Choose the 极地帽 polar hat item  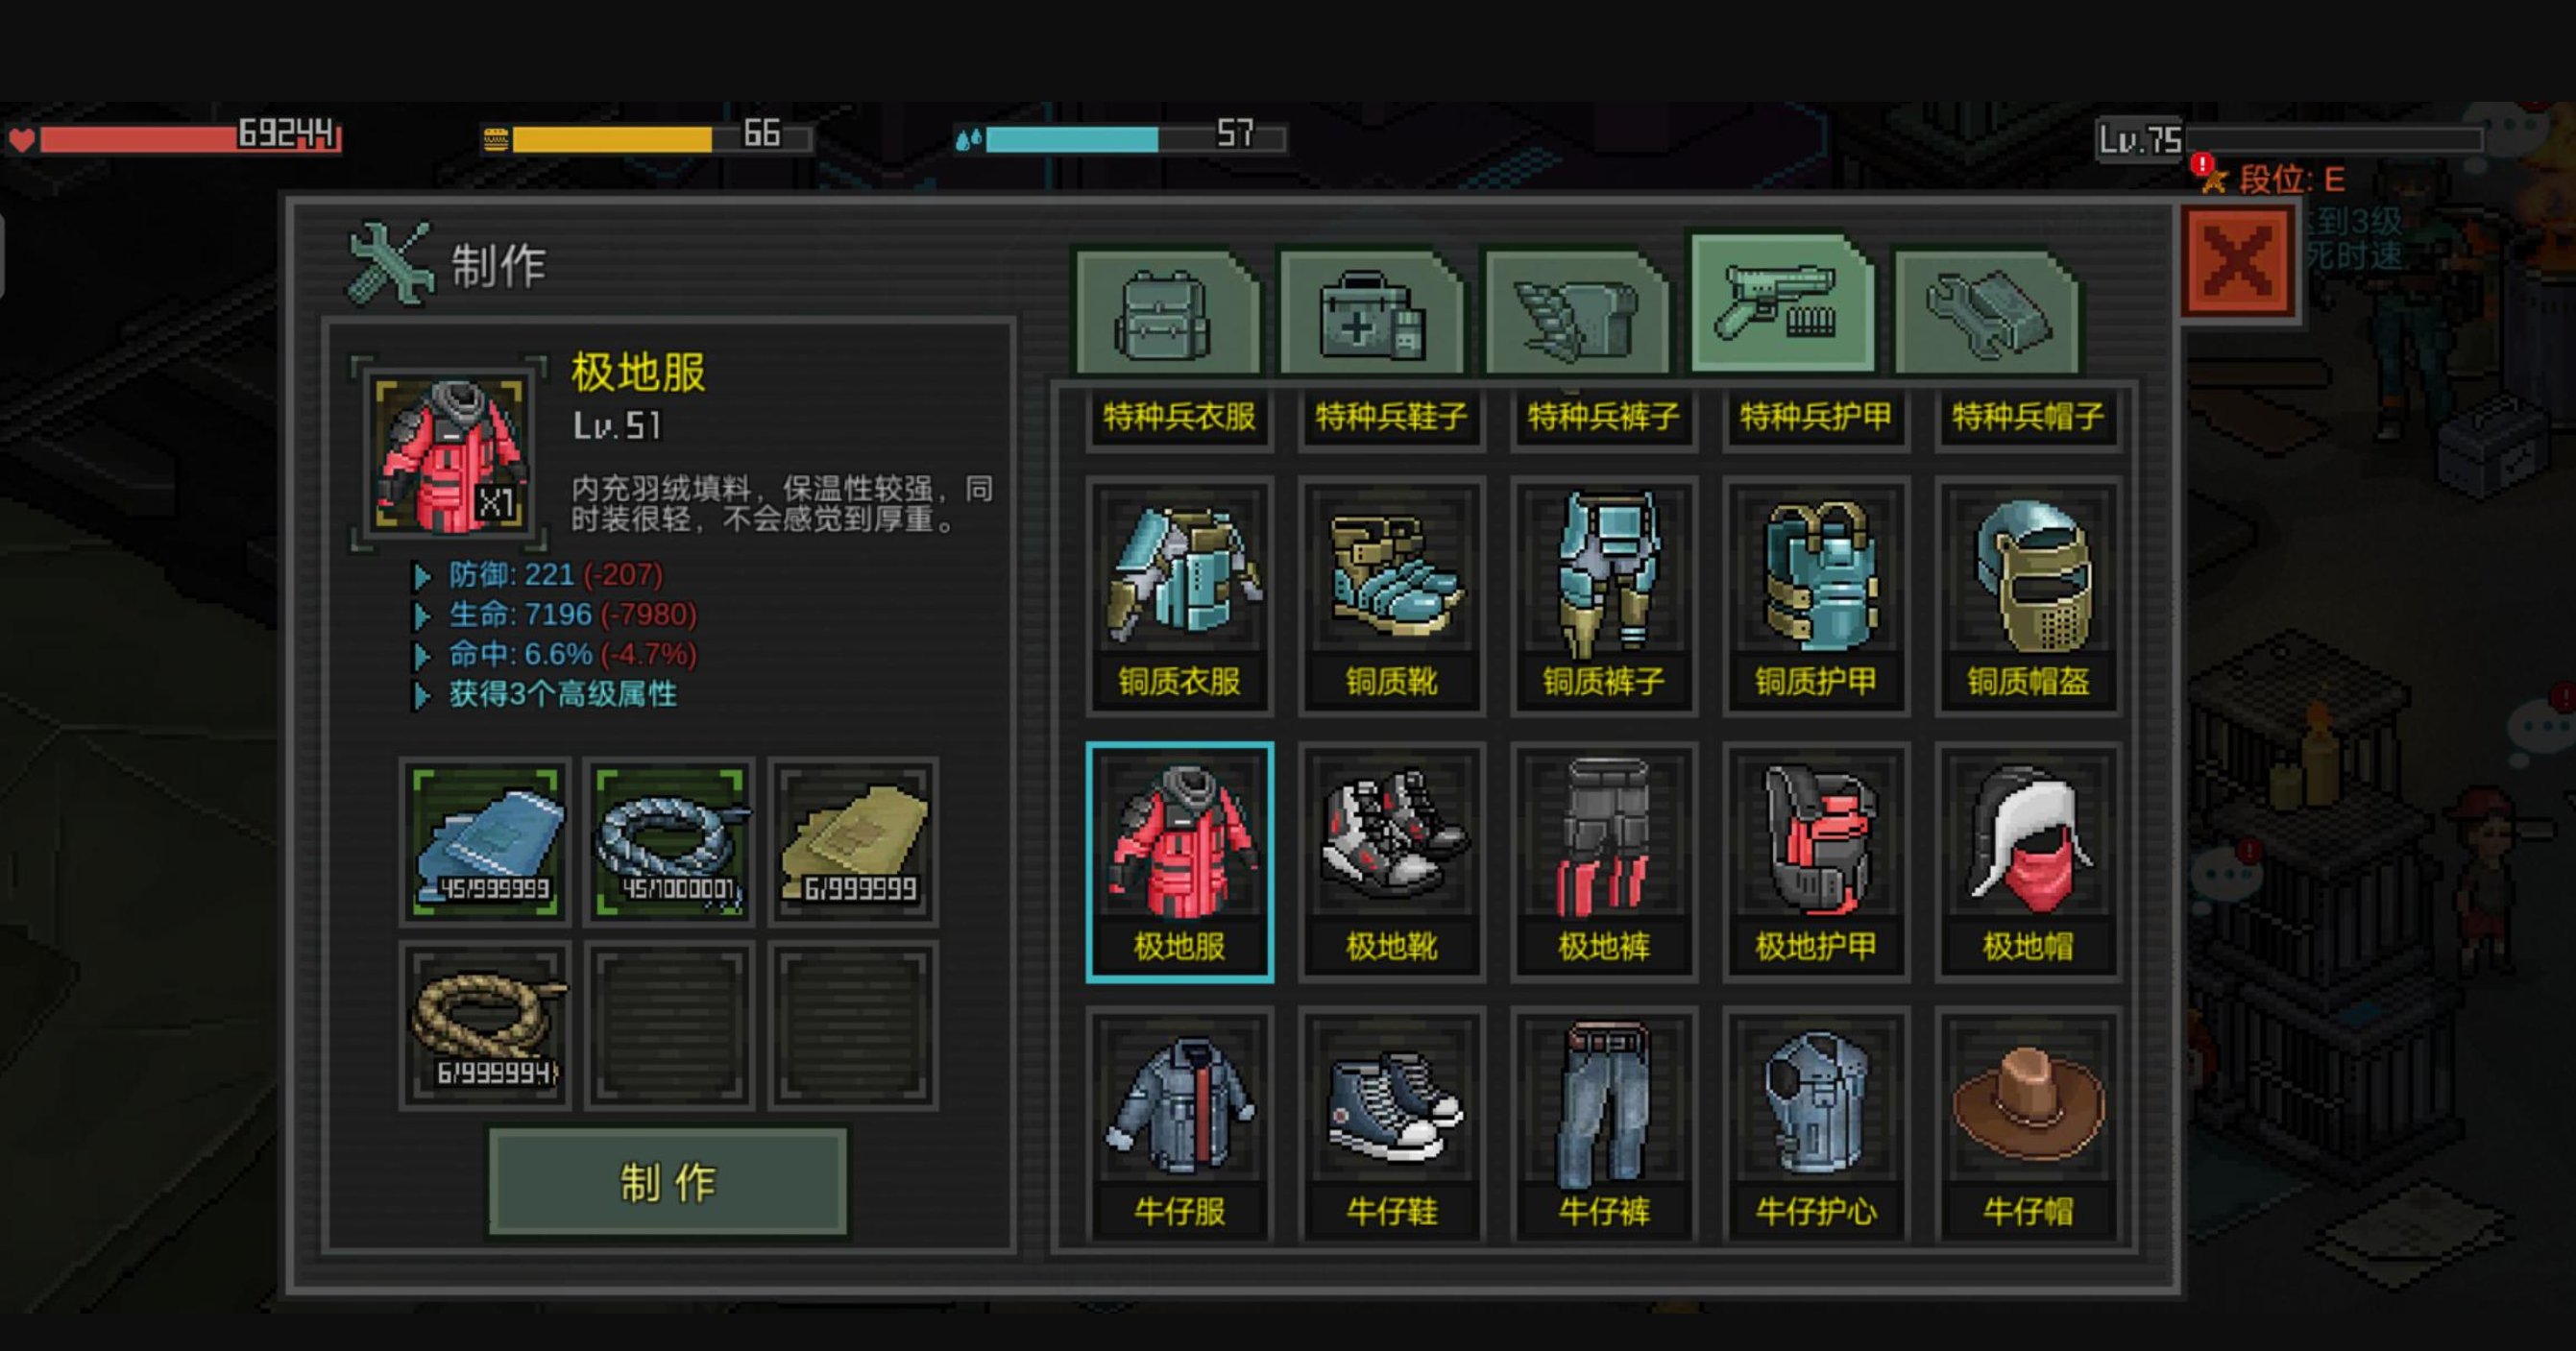[2027, 862]
